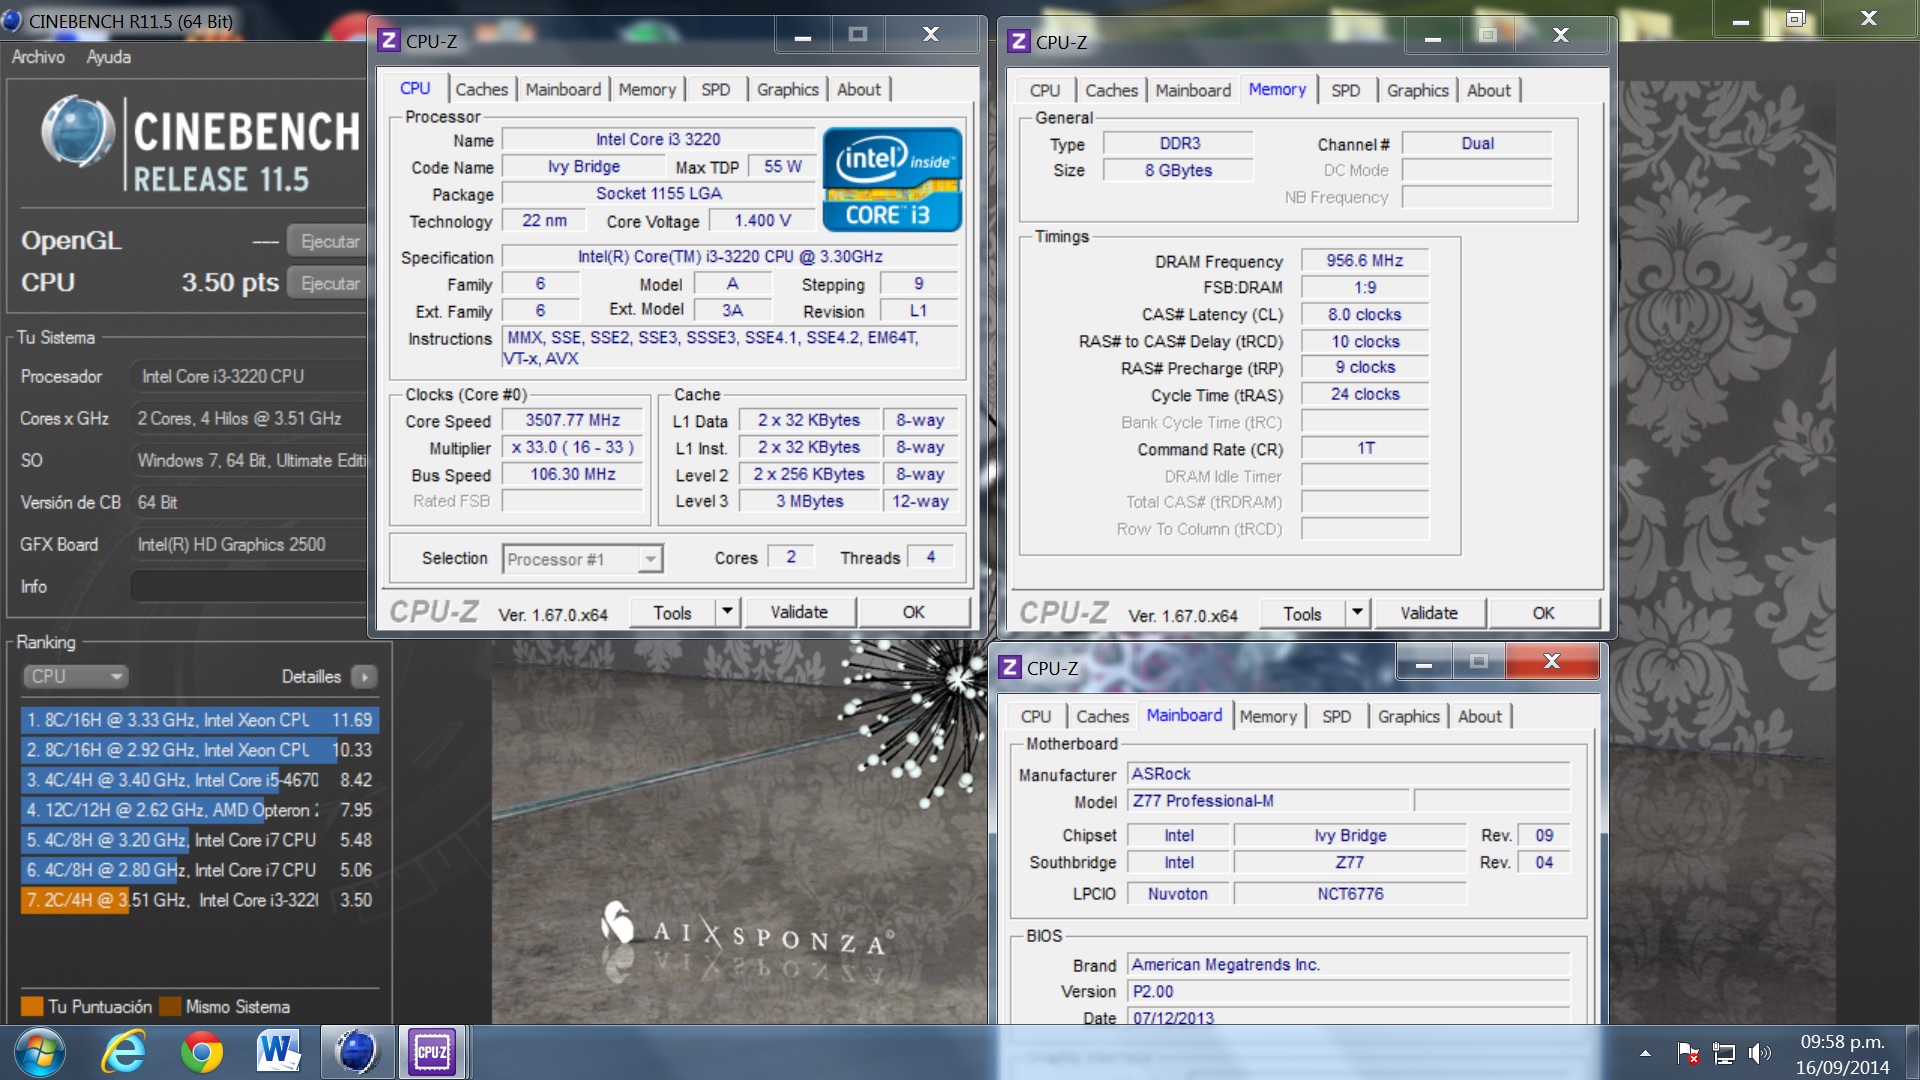Open the network tray icon
Screen dimensions: 1920x1080
(x=1724, y=1053)
